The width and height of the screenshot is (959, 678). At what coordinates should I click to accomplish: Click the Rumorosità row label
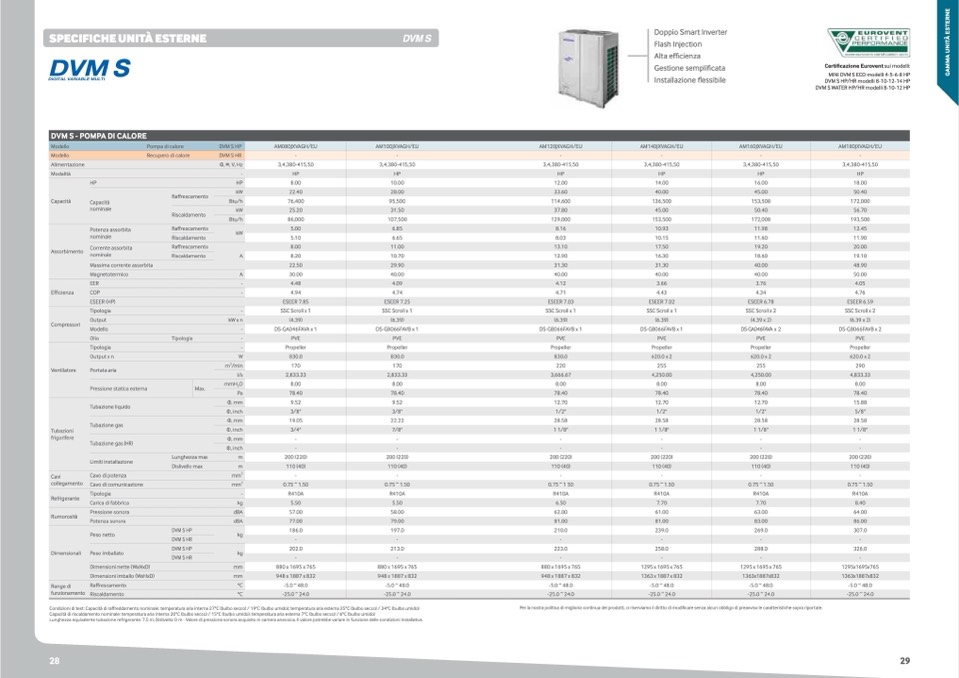(x=64, y=516)
